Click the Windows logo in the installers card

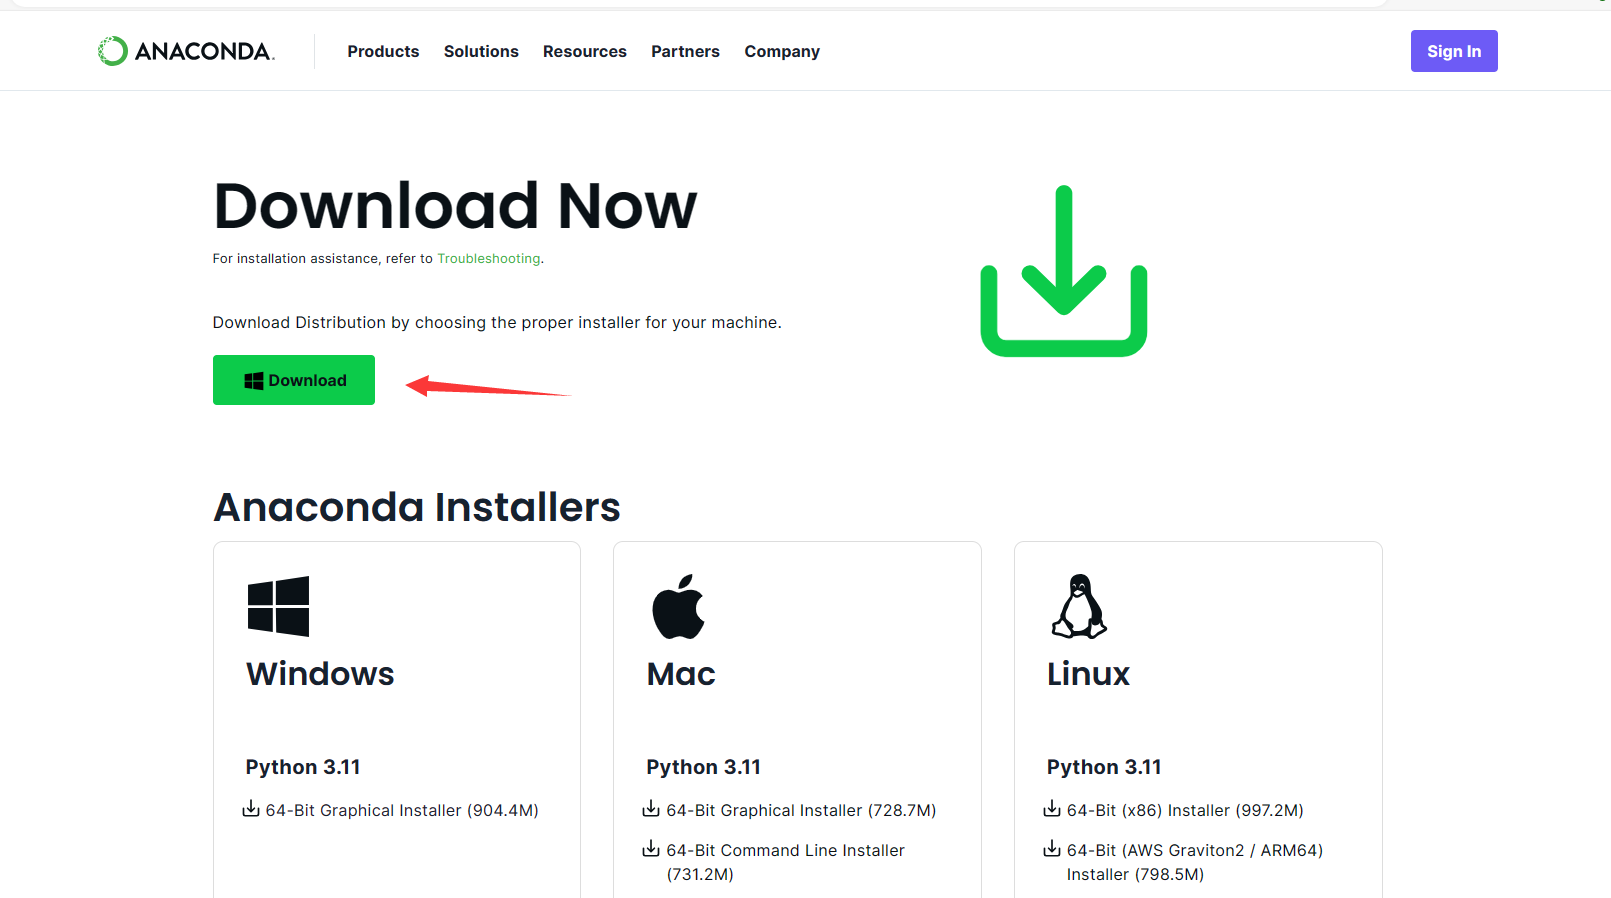point(278,606)
